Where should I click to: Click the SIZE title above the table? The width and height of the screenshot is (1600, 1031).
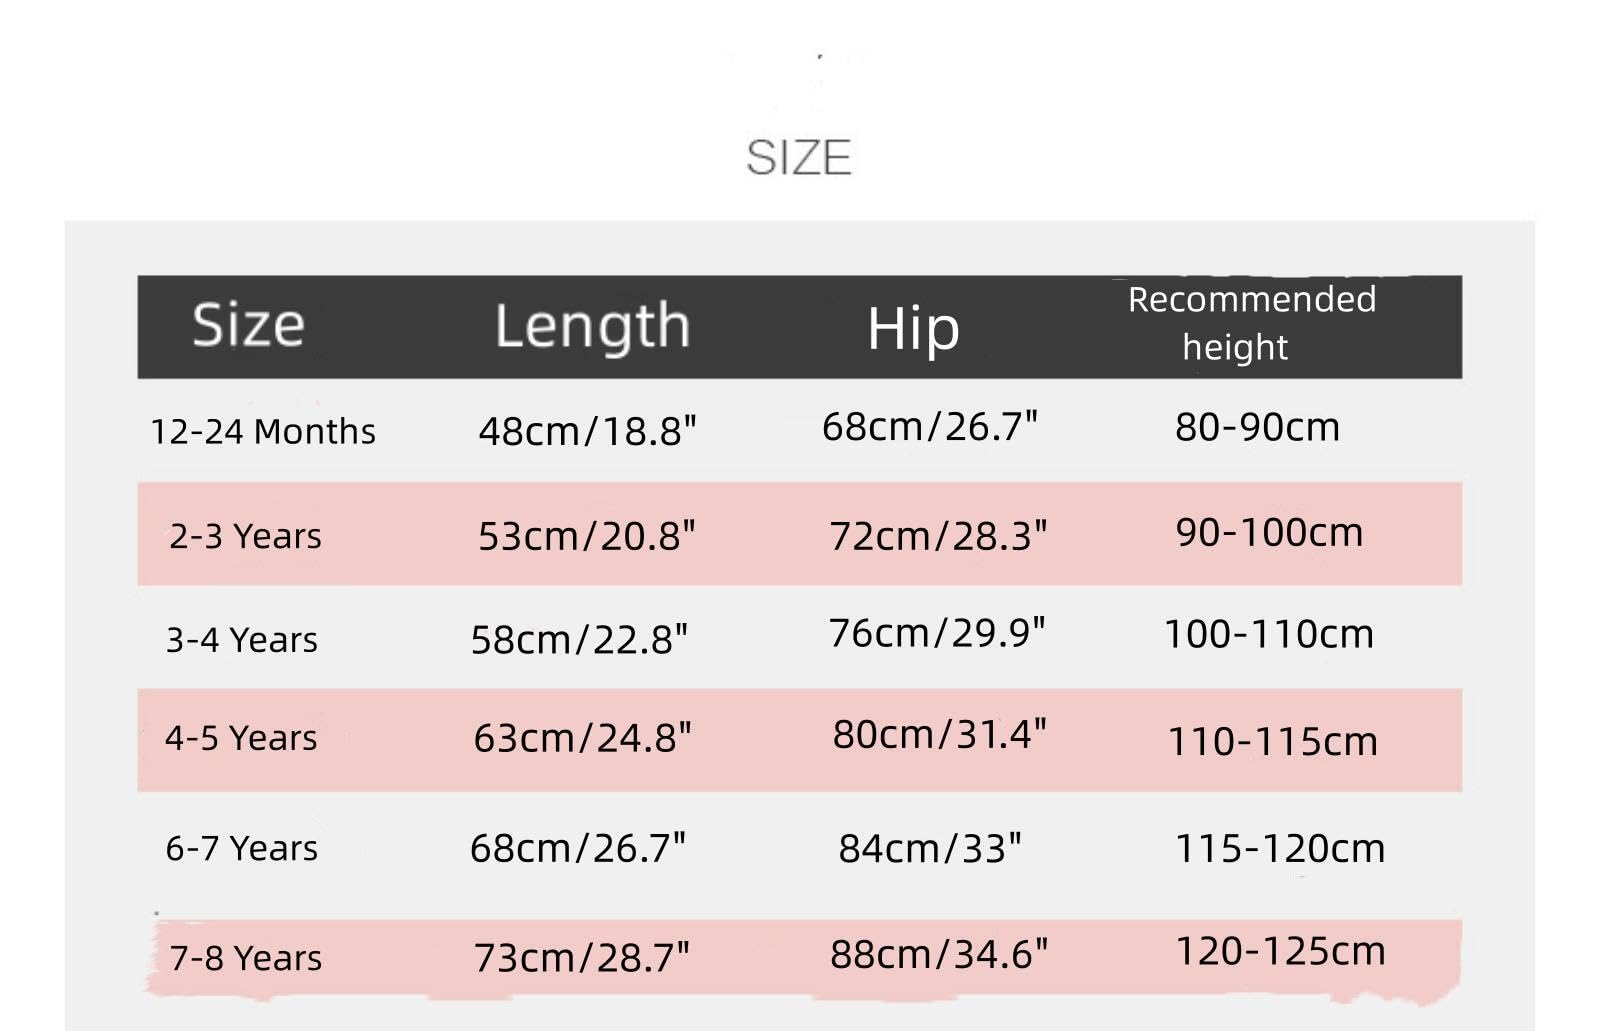point(798,158)
